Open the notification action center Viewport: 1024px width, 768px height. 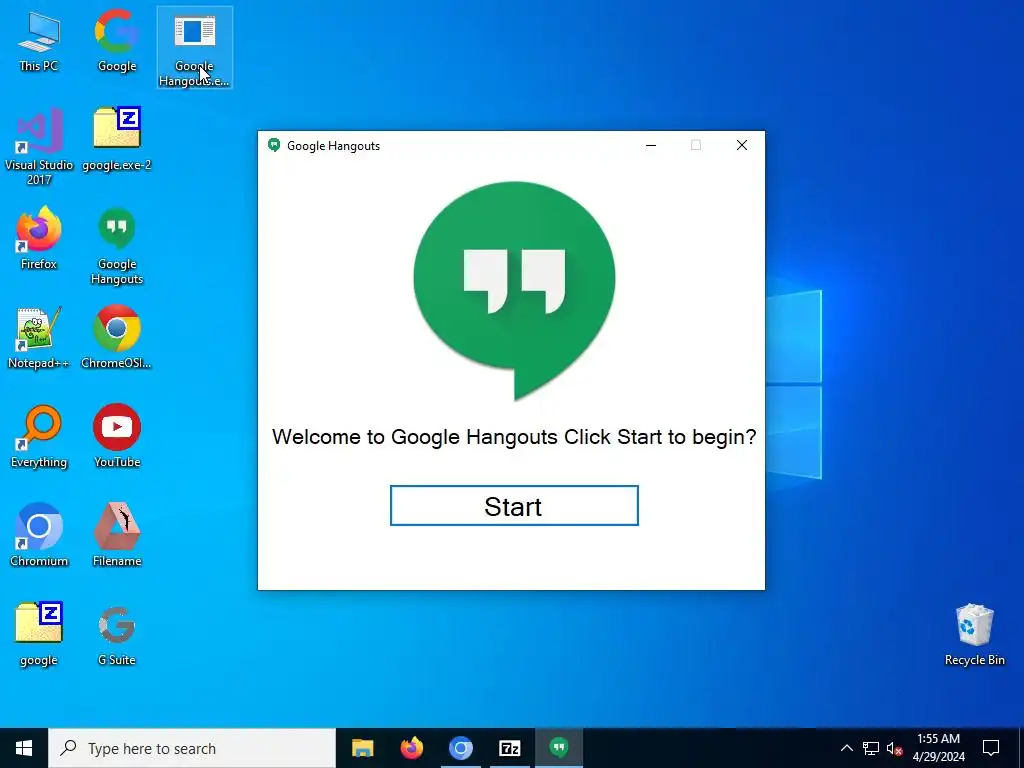pyautogui.click(x=991, y=748)
